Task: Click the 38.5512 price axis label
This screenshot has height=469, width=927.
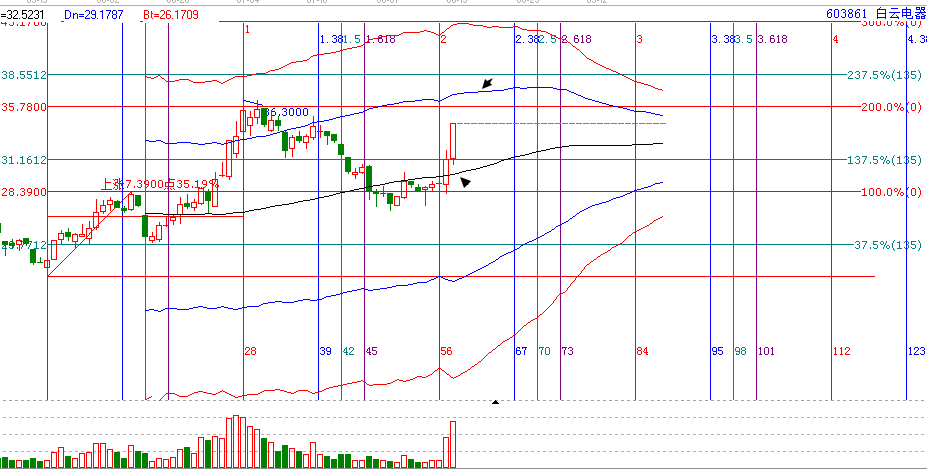Action: click(24, 75)
